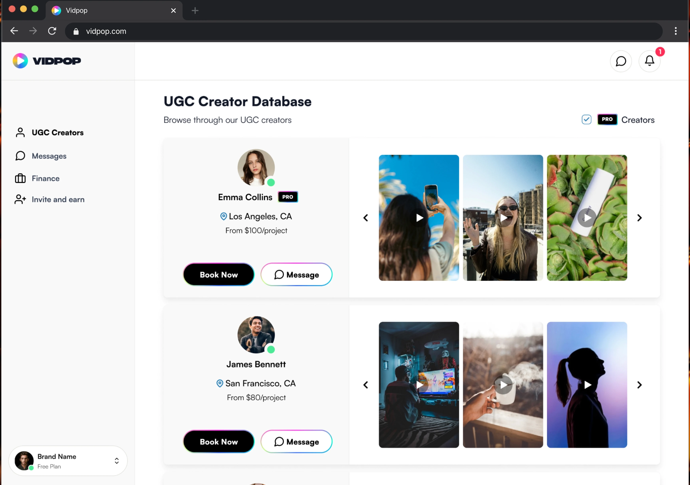The width and height of the screenshot is (690, 485).
Task: Click Book Now for Emma Collins
Action: [218, 274]
